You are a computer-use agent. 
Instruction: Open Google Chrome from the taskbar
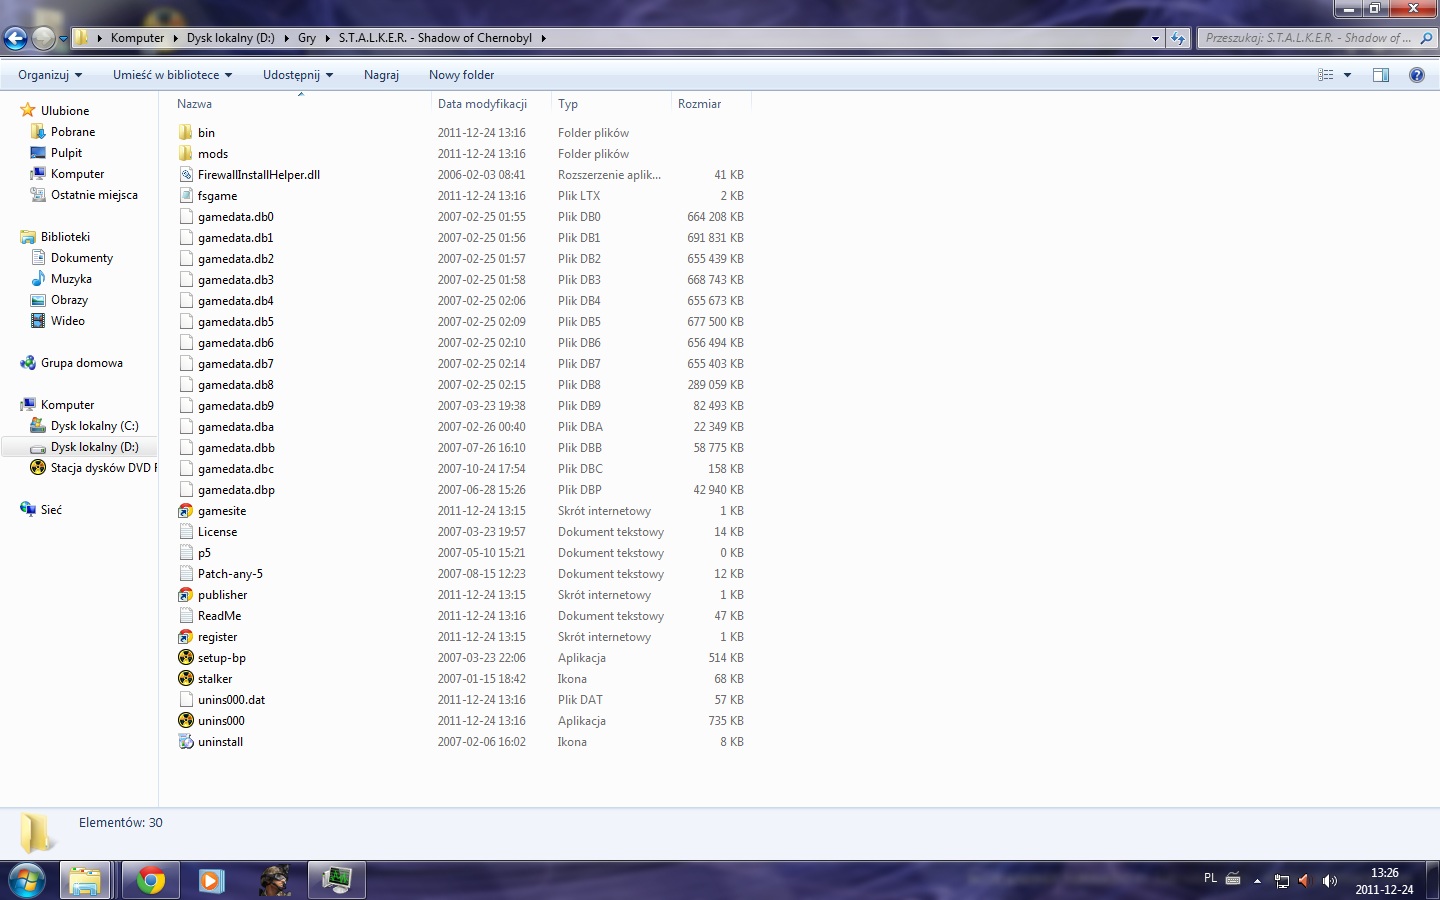pos(151,880)
